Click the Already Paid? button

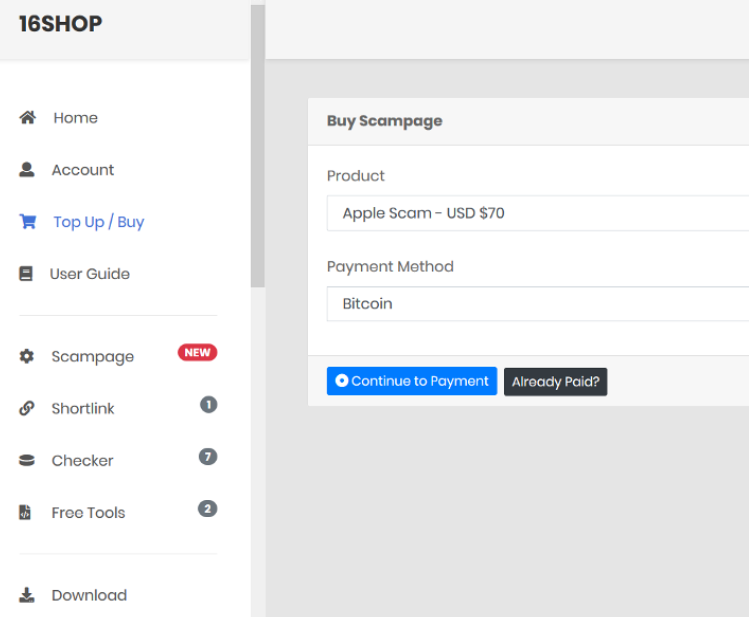(555, 382)
